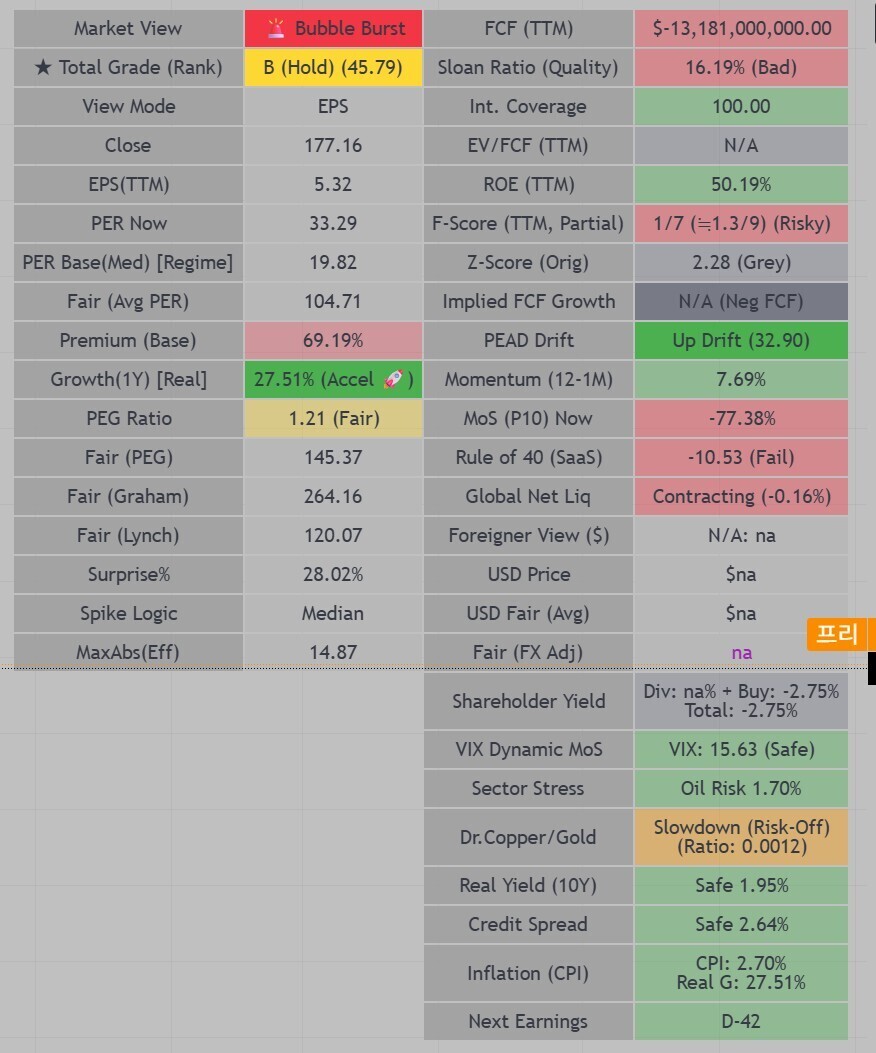Click the VIX: 15.63 (Safe) cell
Screen dimensions: 876x1053
point(740,749)
